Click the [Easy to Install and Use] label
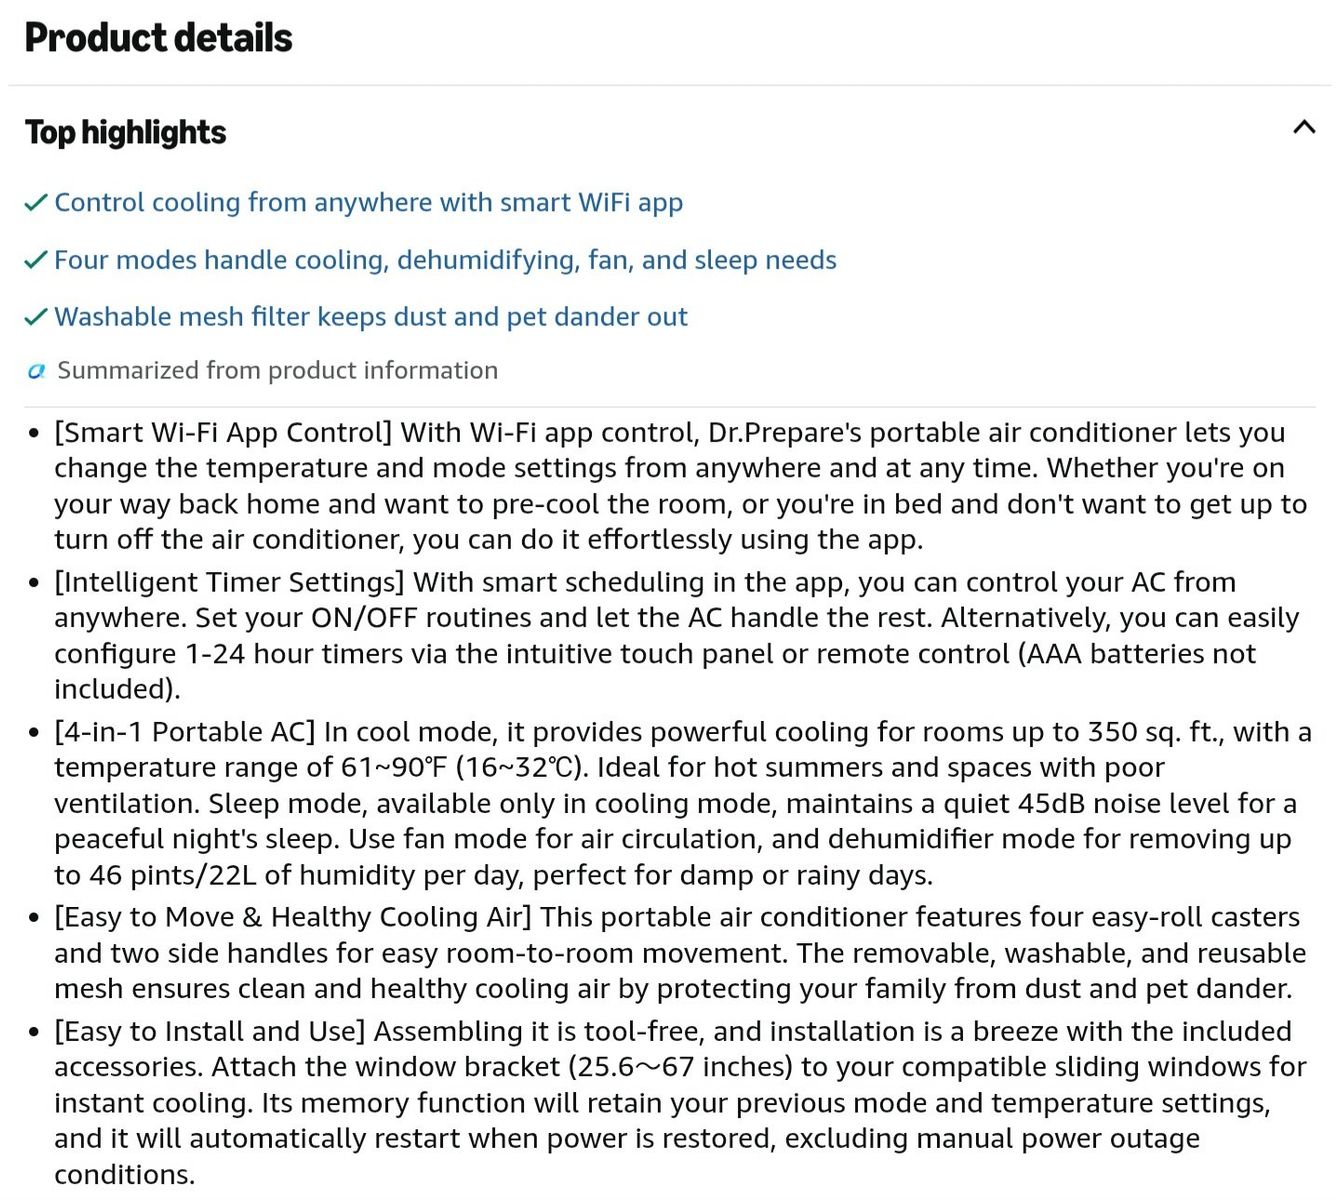The height and width of the screenshot is (1200, 1340). point(210,1032)
